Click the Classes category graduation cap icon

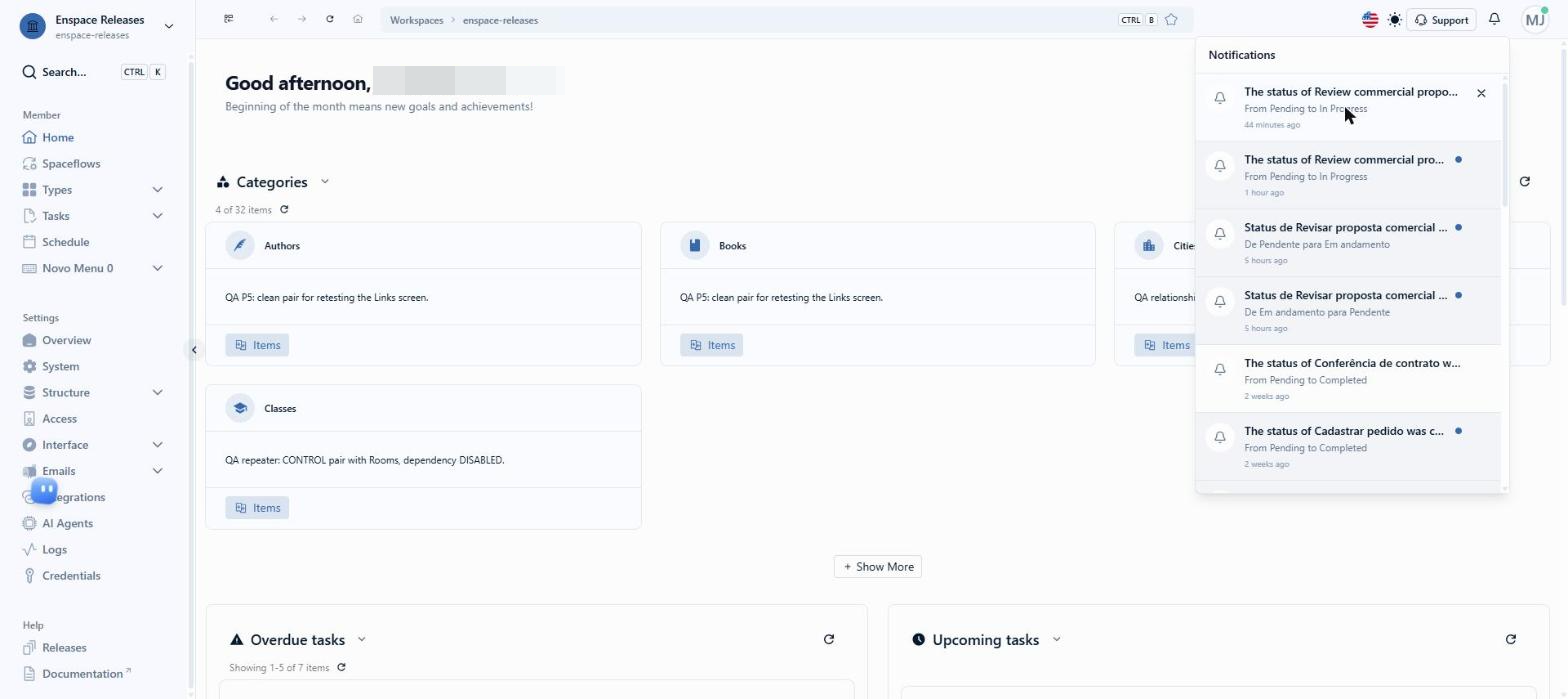240,408
